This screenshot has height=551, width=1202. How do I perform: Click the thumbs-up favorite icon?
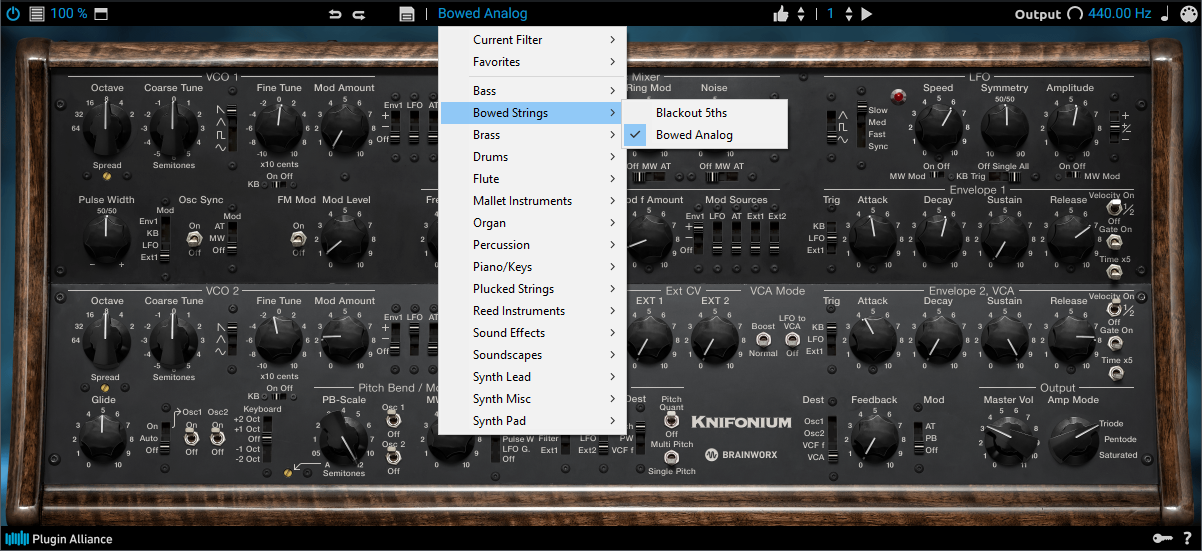tap(783, 13)
